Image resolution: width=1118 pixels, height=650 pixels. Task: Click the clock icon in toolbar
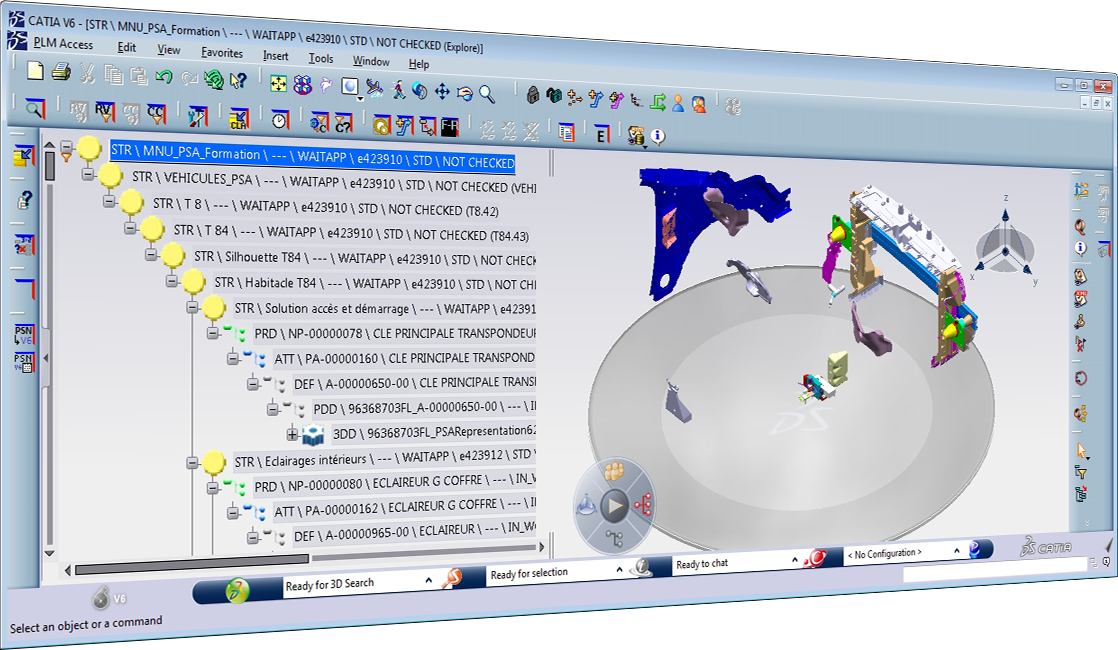click(x=280, y=120)
